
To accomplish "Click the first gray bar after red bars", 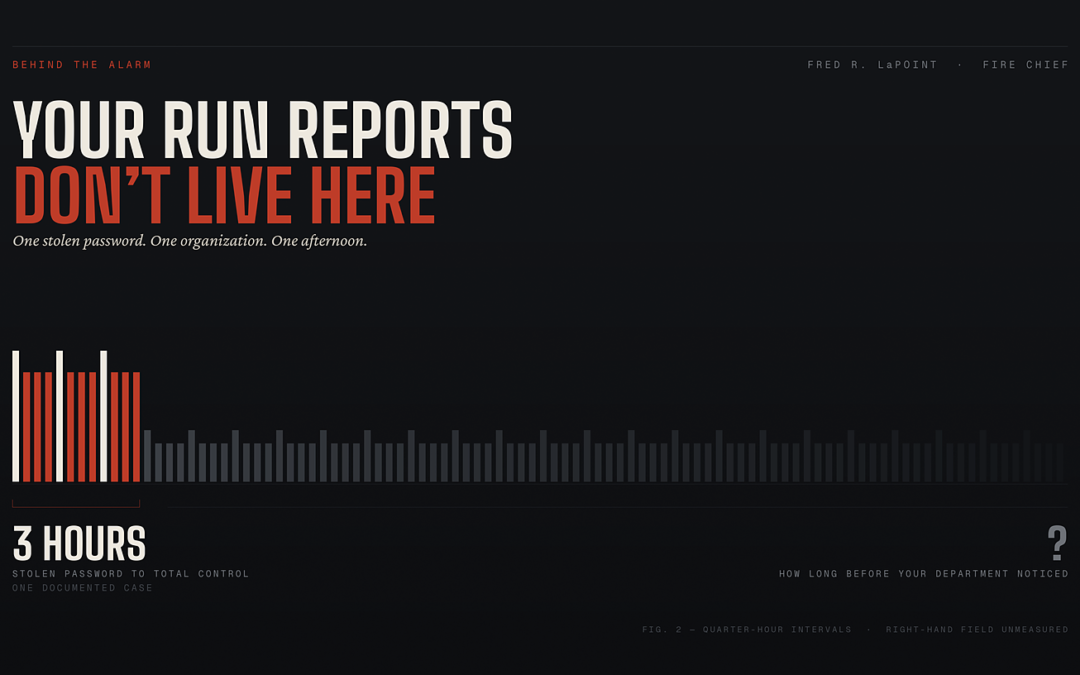I will tap(147, 456).
